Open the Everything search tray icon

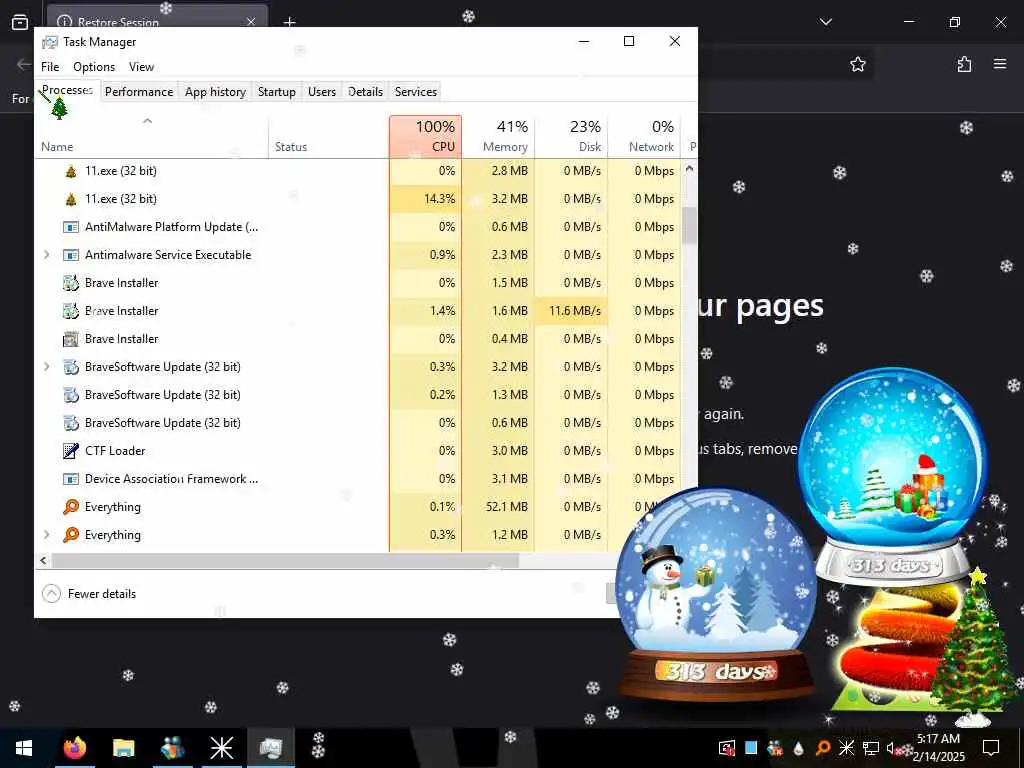click(823, 748)
